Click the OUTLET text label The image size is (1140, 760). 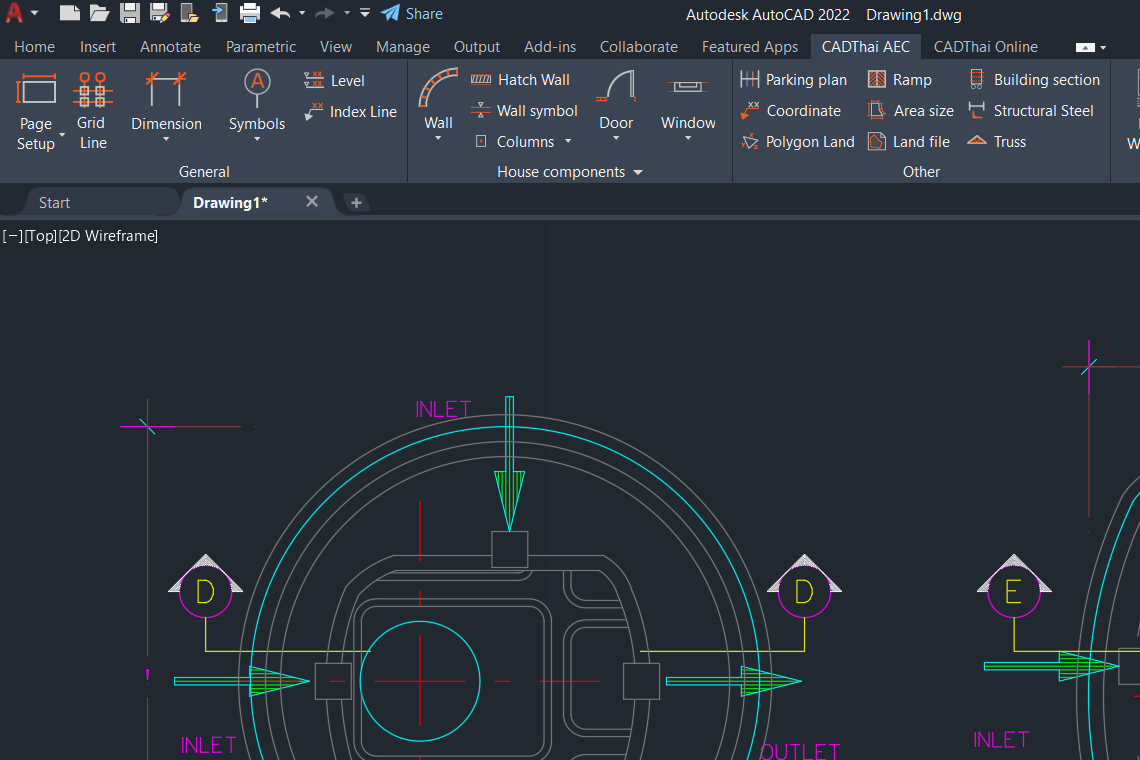point(800,751)
